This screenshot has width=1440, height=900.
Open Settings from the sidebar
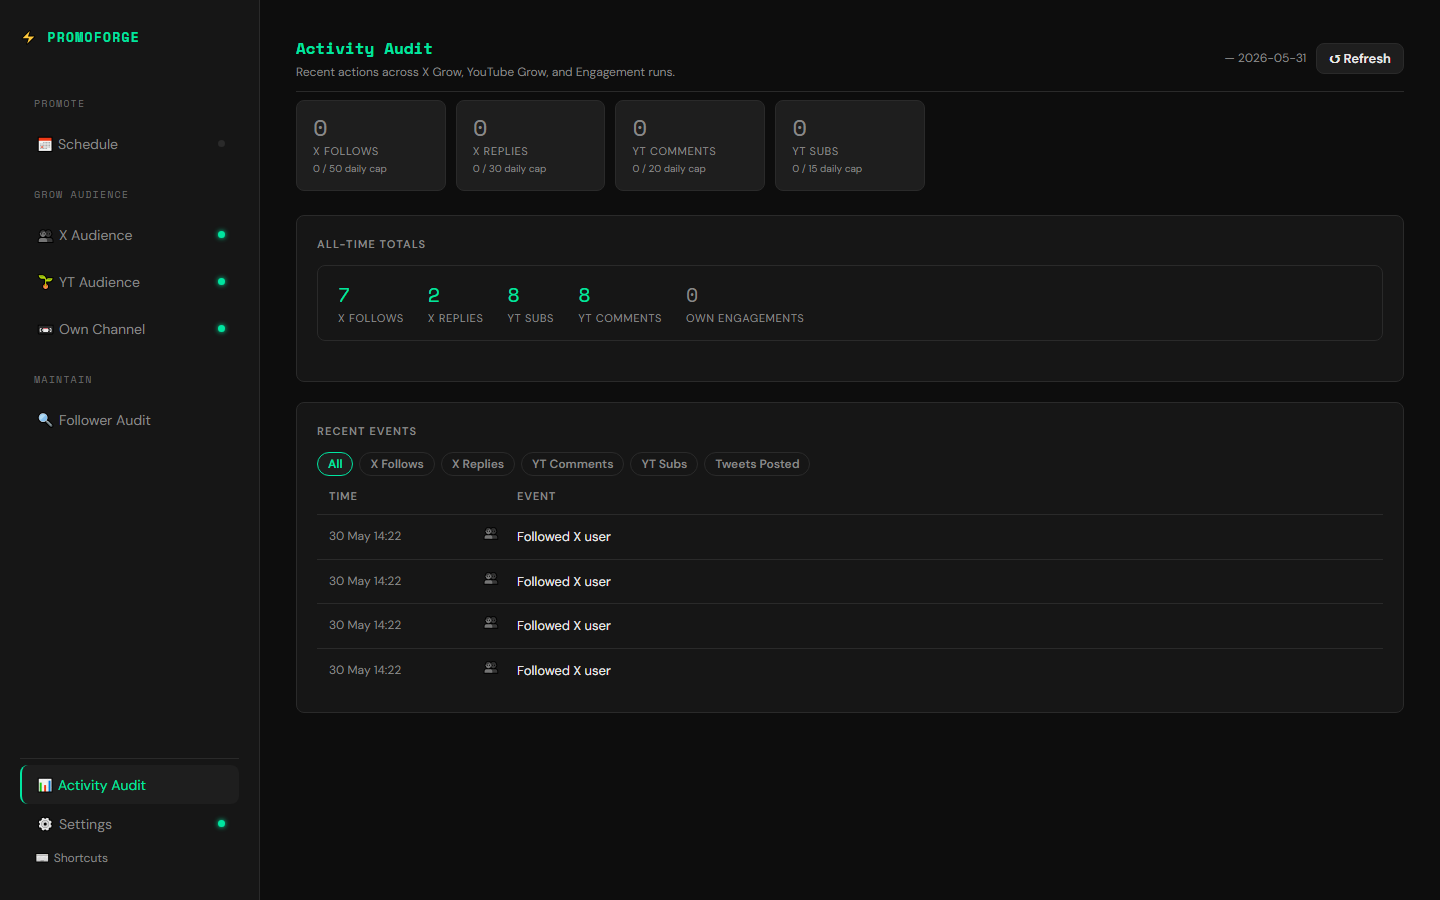pos(129,824)
